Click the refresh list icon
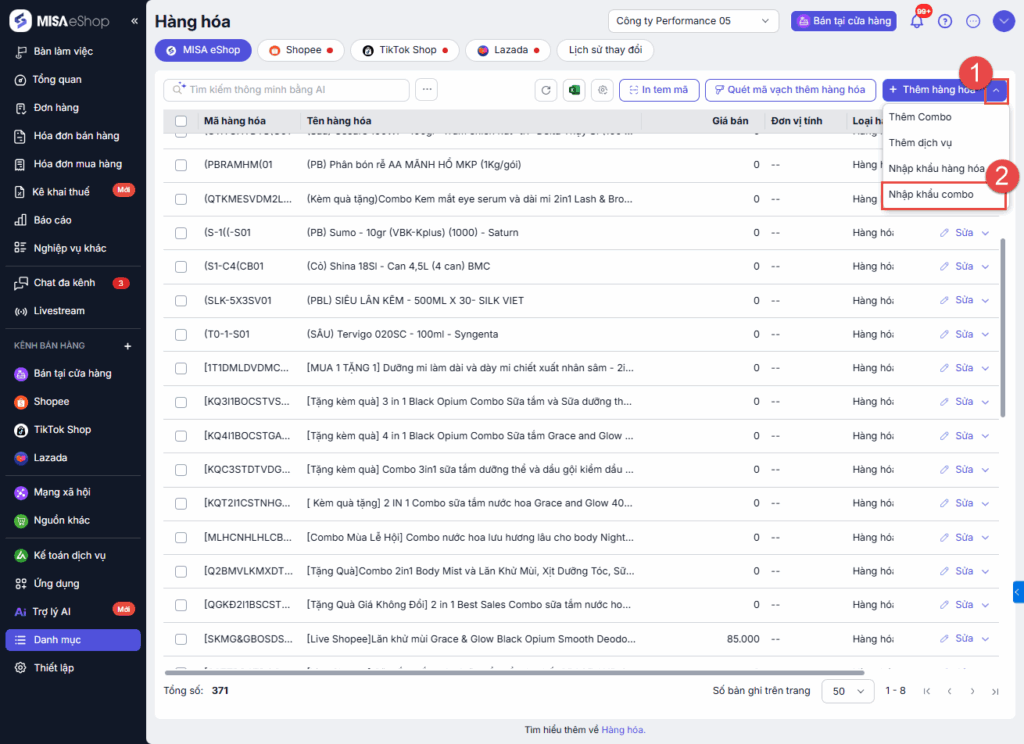The image size is (1024, 744). click(x=546, y=89)
